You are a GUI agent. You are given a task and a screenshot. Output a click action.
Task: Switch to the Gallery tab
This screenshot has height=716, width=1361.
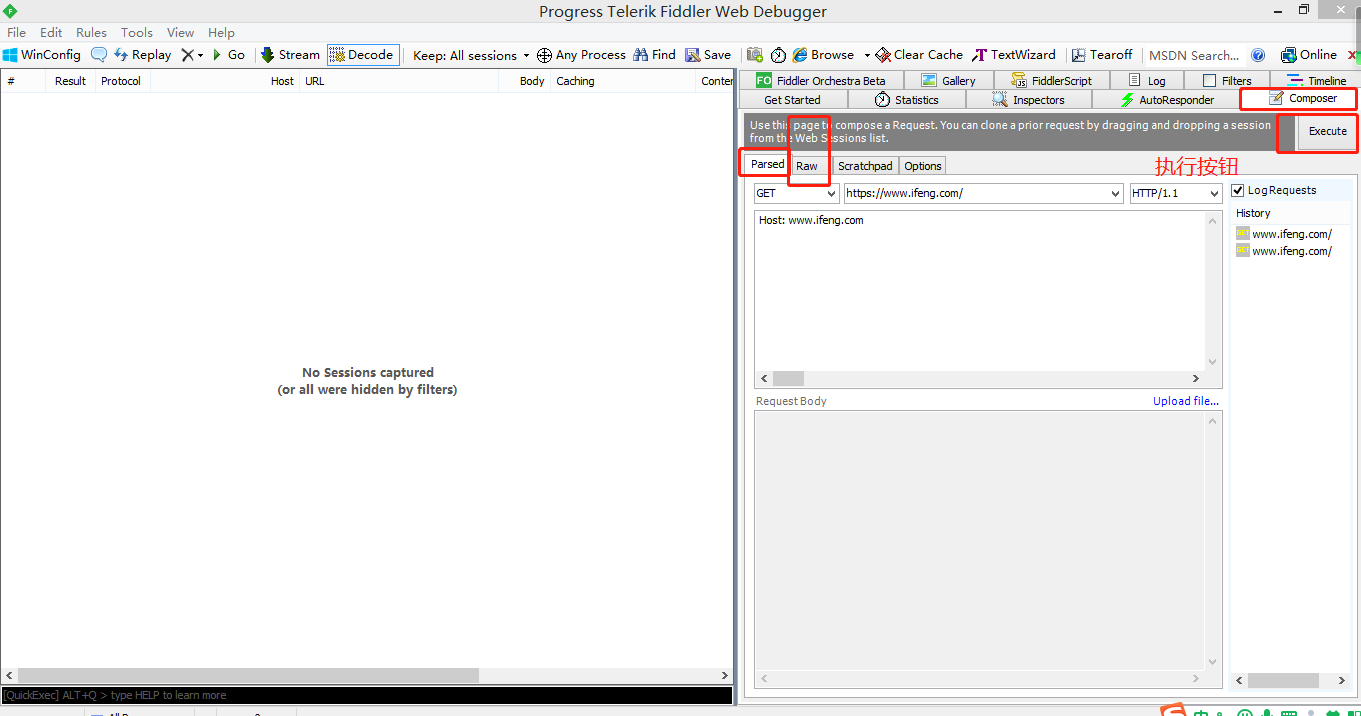click(948, 81)
